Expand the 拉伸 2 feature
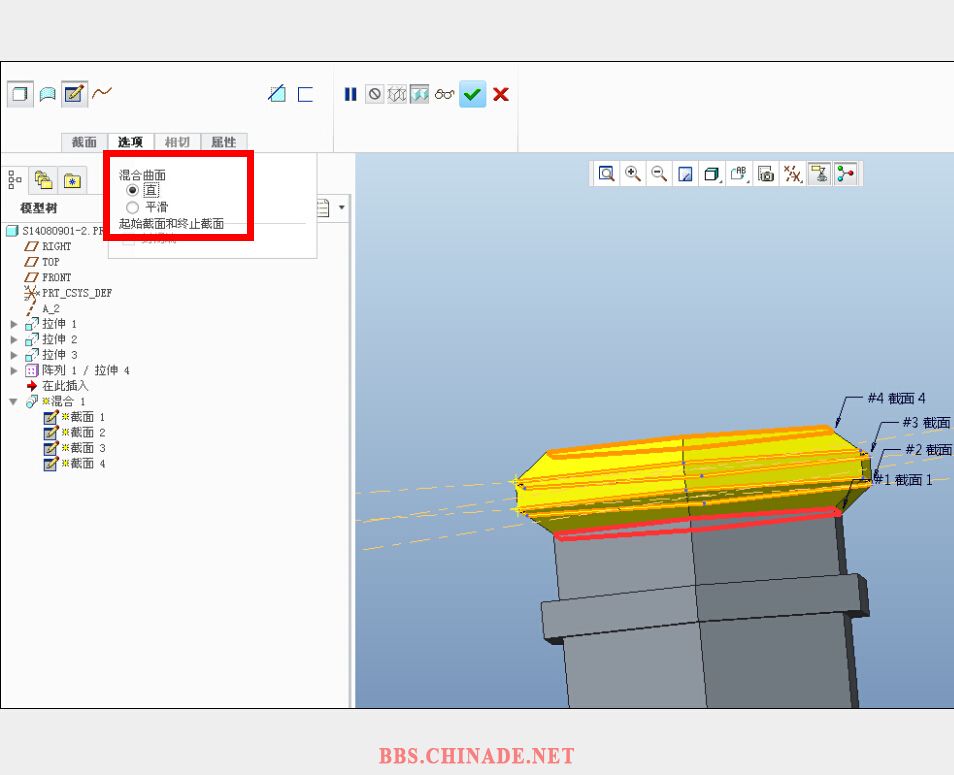954x775 pixels. [14, 339]
